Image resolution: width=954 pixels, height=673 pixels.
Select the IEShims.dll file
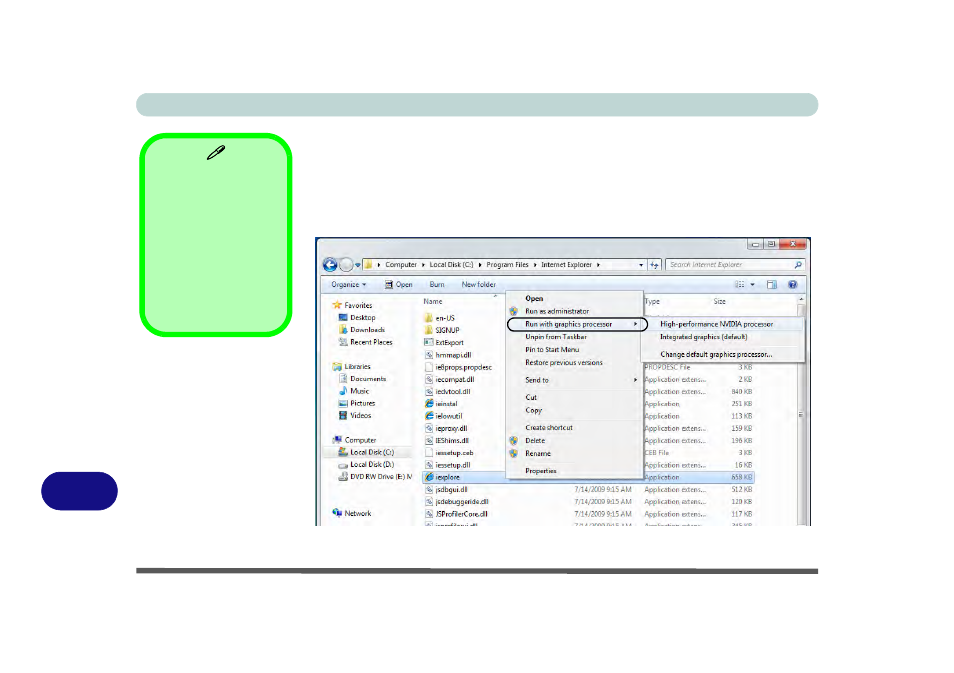click(x=447, y=440)
